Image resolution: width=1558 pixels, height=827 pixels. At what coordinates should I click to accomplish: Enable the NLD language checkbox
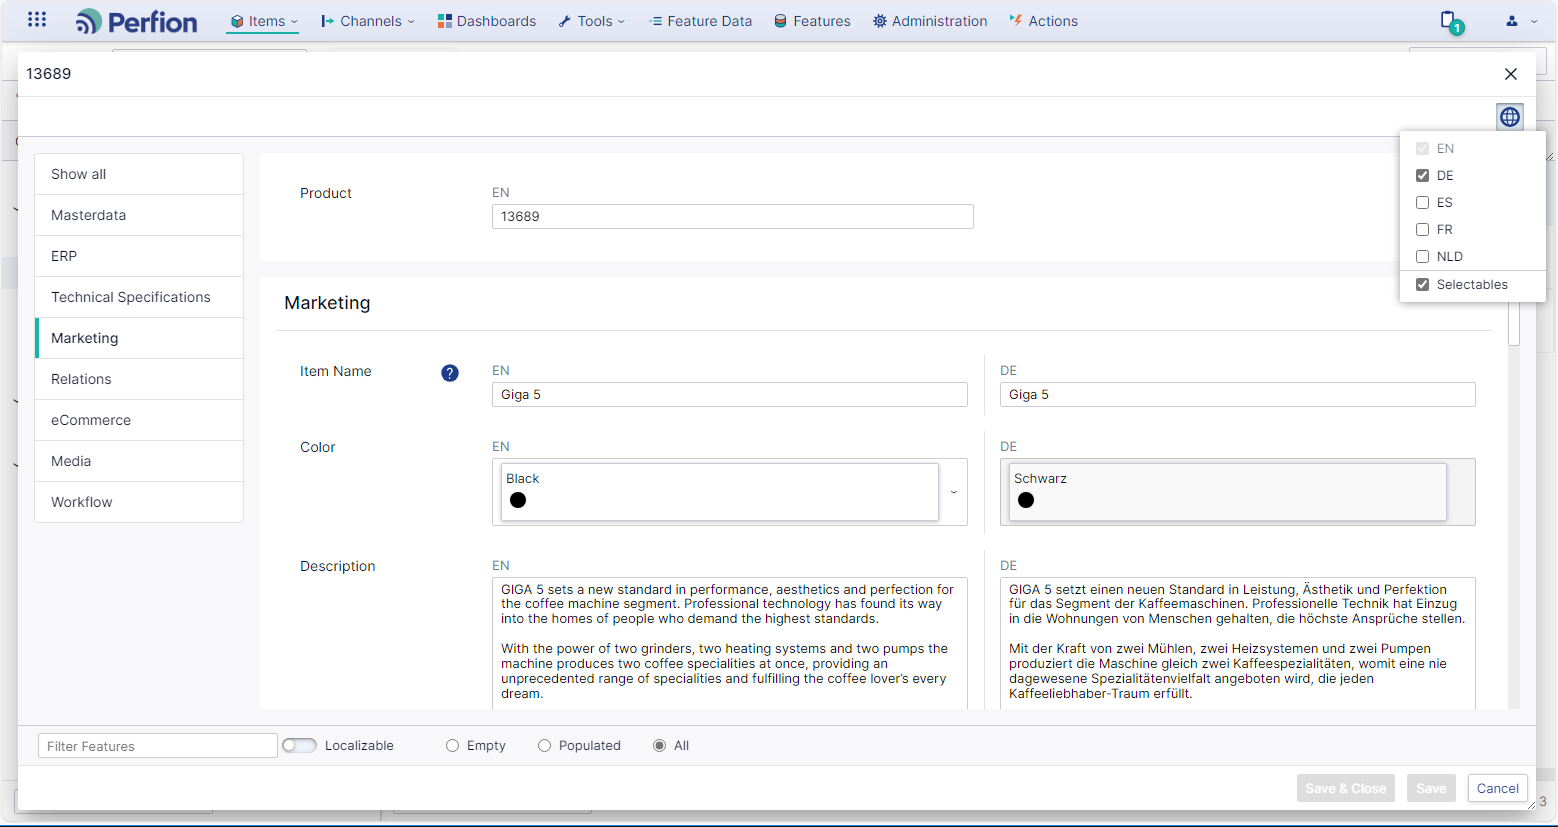[1422, 256]
